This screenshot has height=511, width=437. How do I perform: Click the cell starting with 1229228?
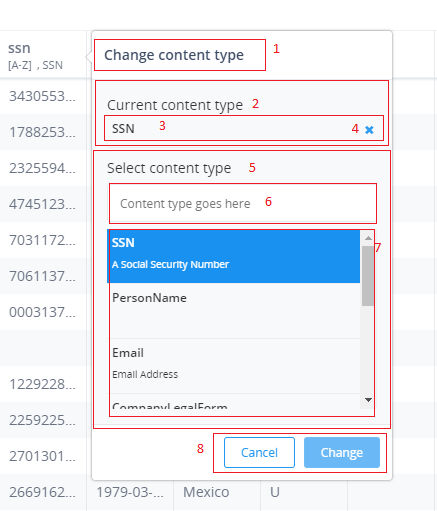[43, 384]
